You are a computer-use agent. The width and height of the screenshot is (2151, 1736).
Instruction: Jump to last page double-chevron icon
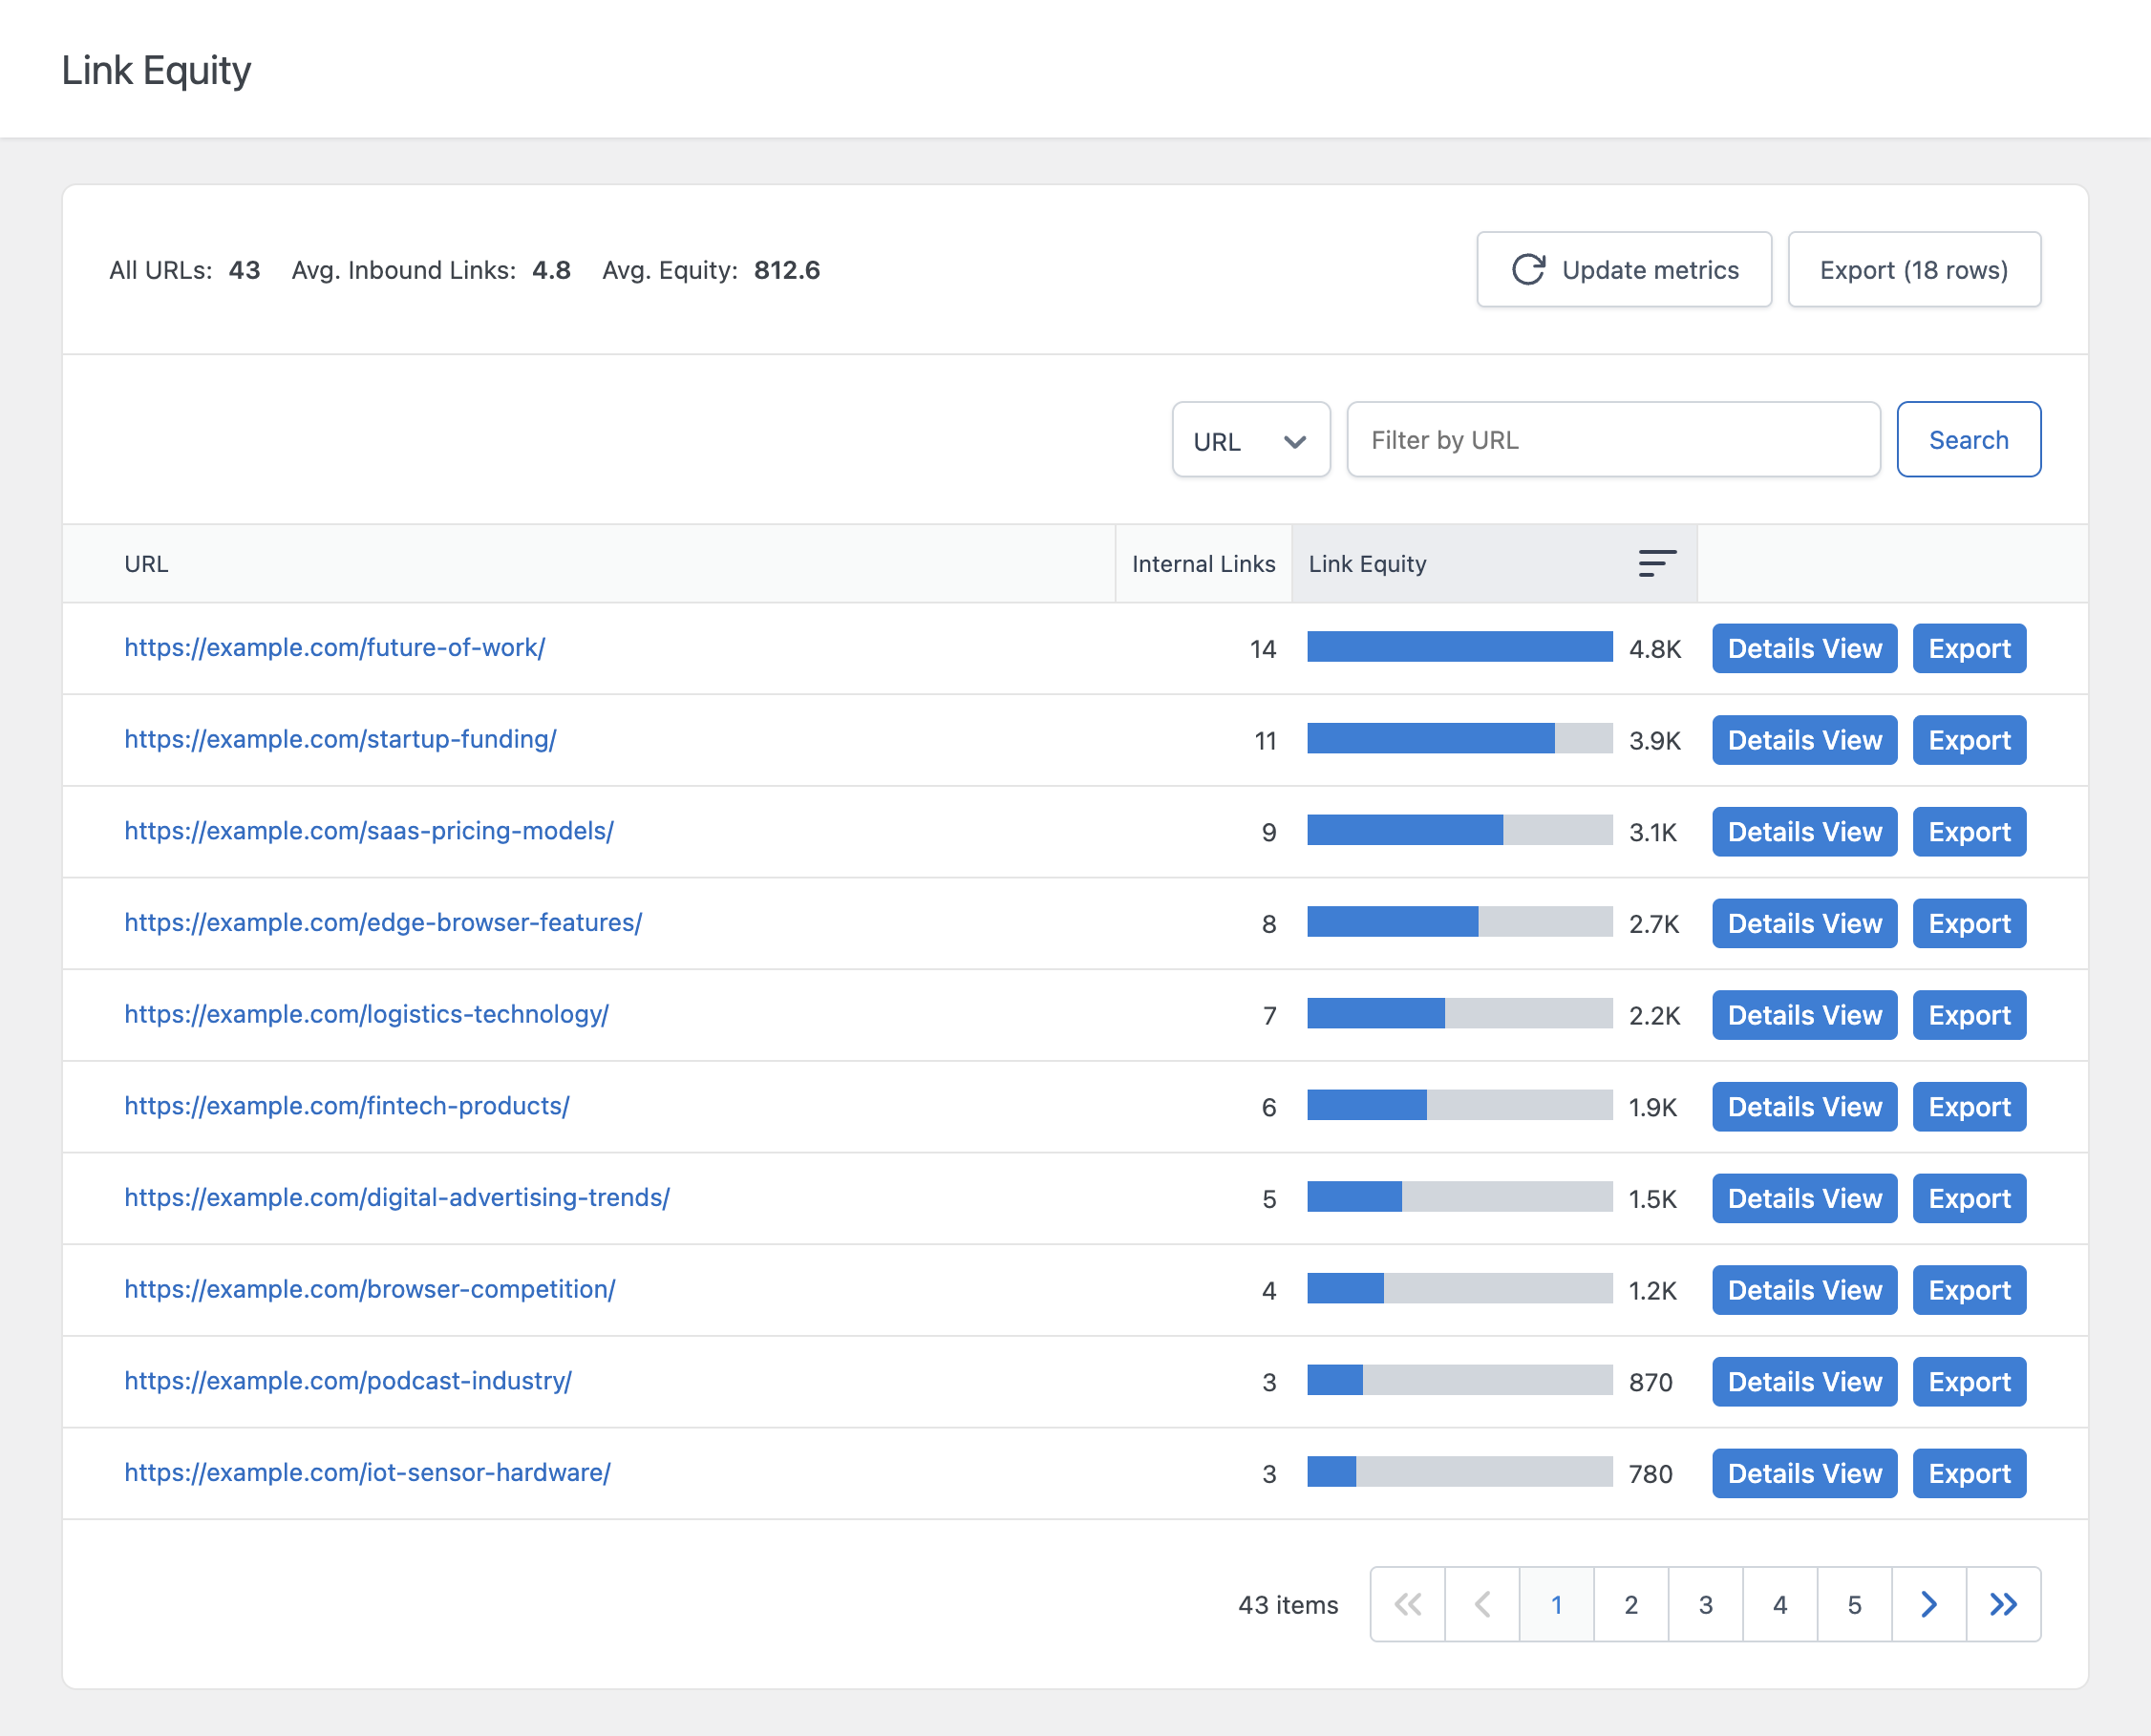tap(2003, 1604)
